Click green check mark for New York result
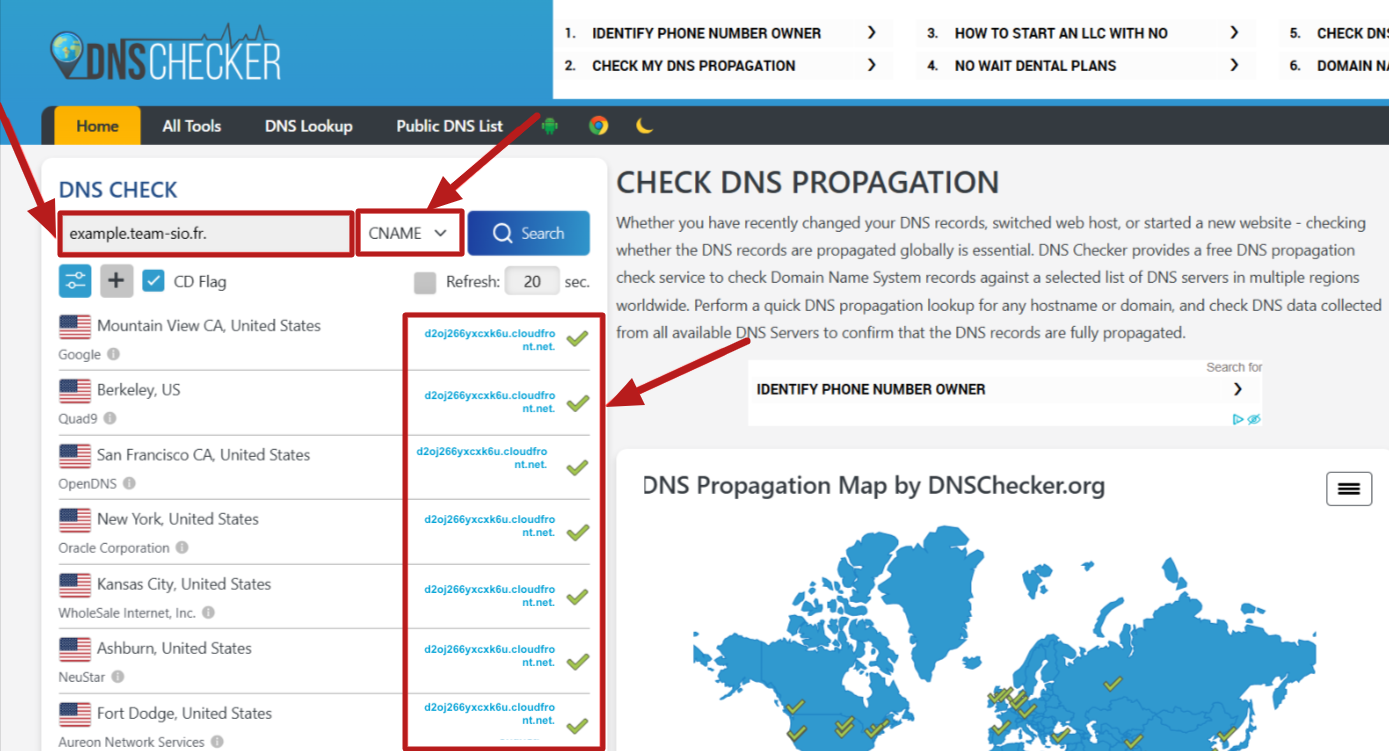 577,532
